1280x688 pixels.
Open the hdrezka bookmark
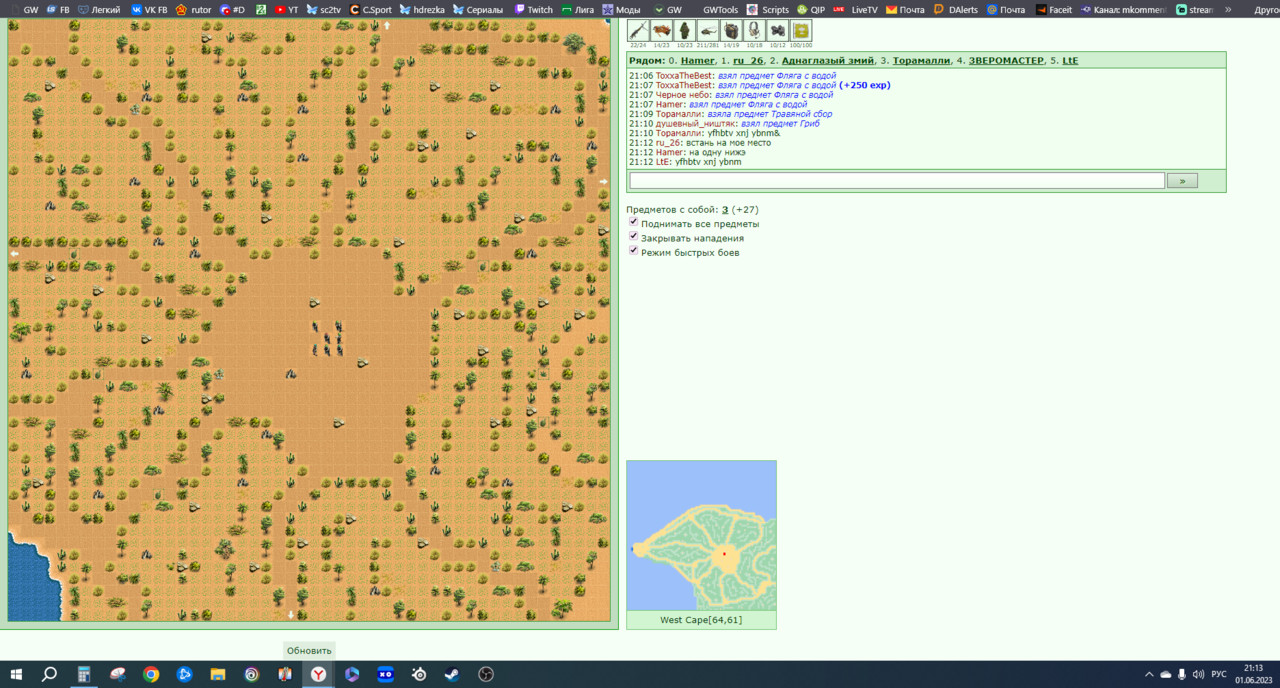coord(422,9)
